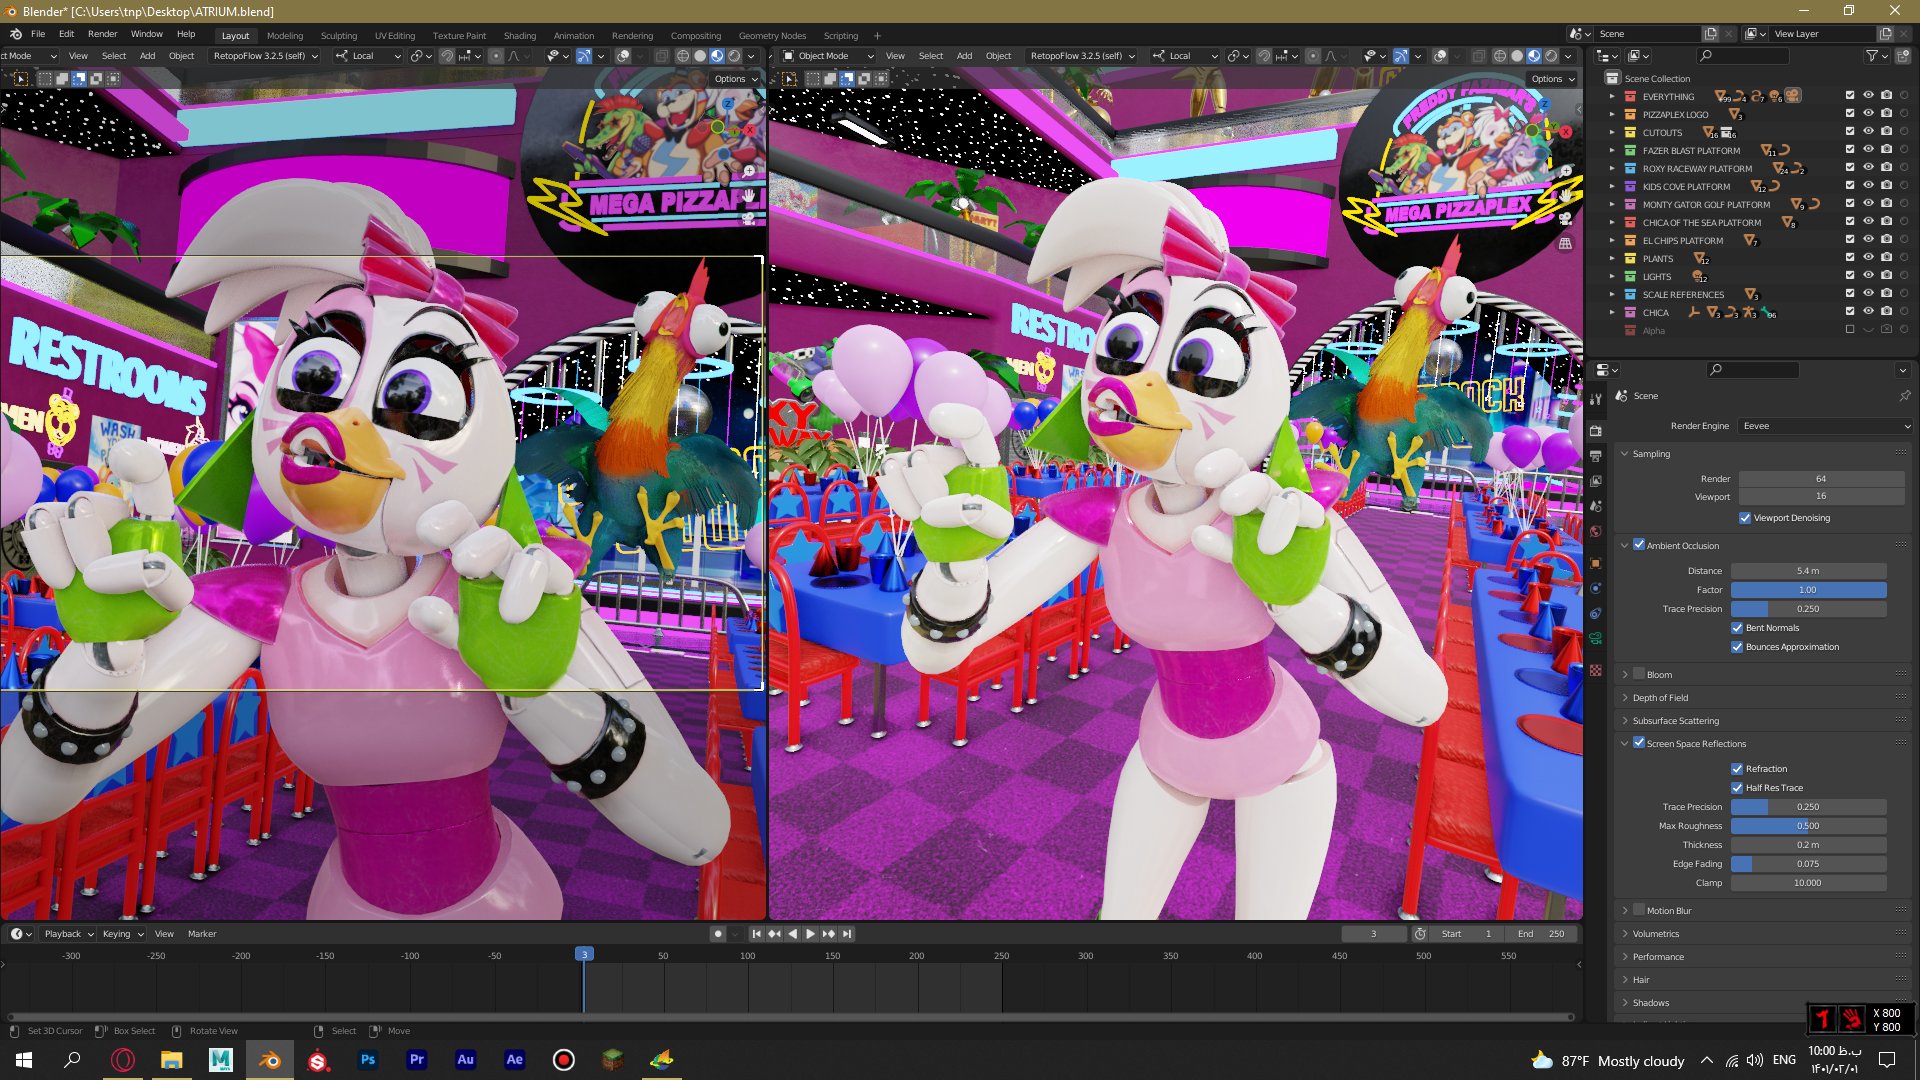The image size is (1920, 1080).
Task: Switch to Sculpting workspace tab
Action: [x=339, y=36]
